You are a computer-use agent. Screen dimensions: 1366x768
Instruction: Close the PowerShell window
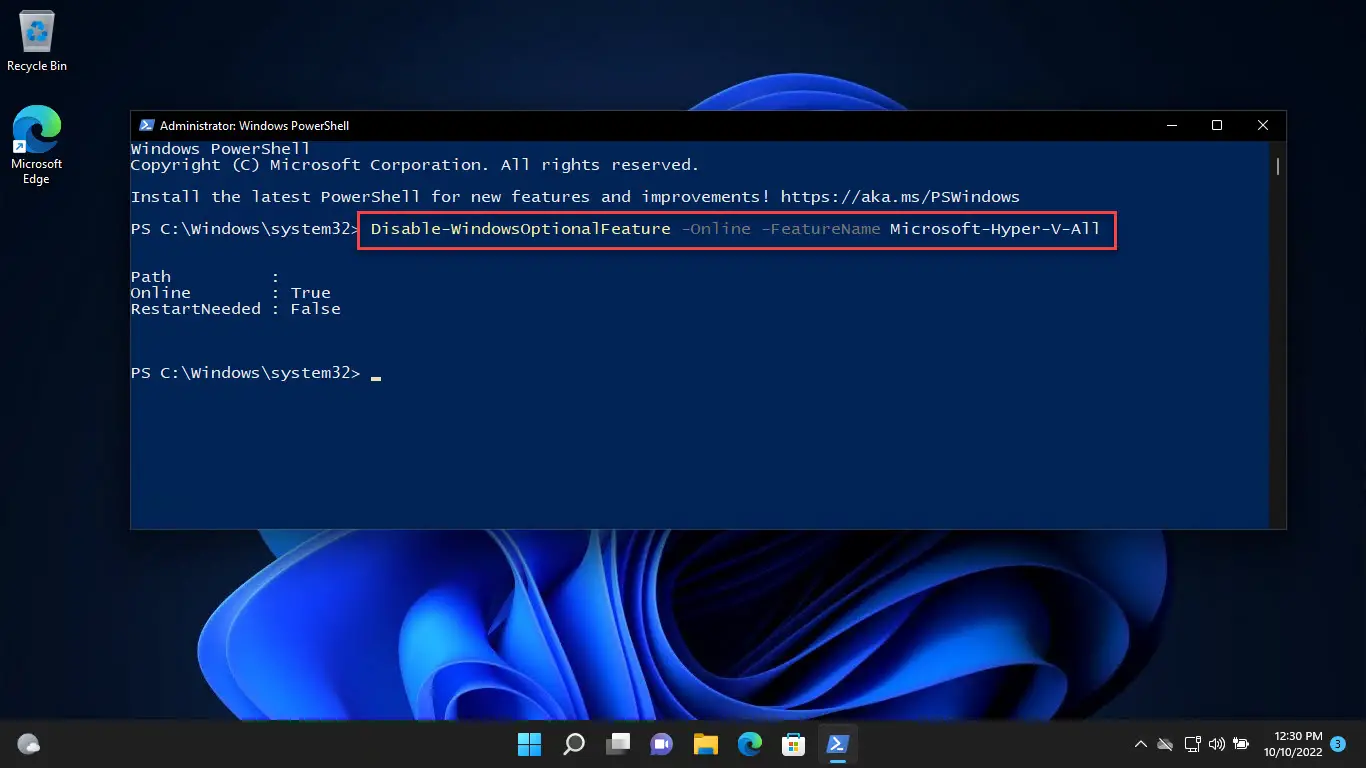pos(1263,126)
